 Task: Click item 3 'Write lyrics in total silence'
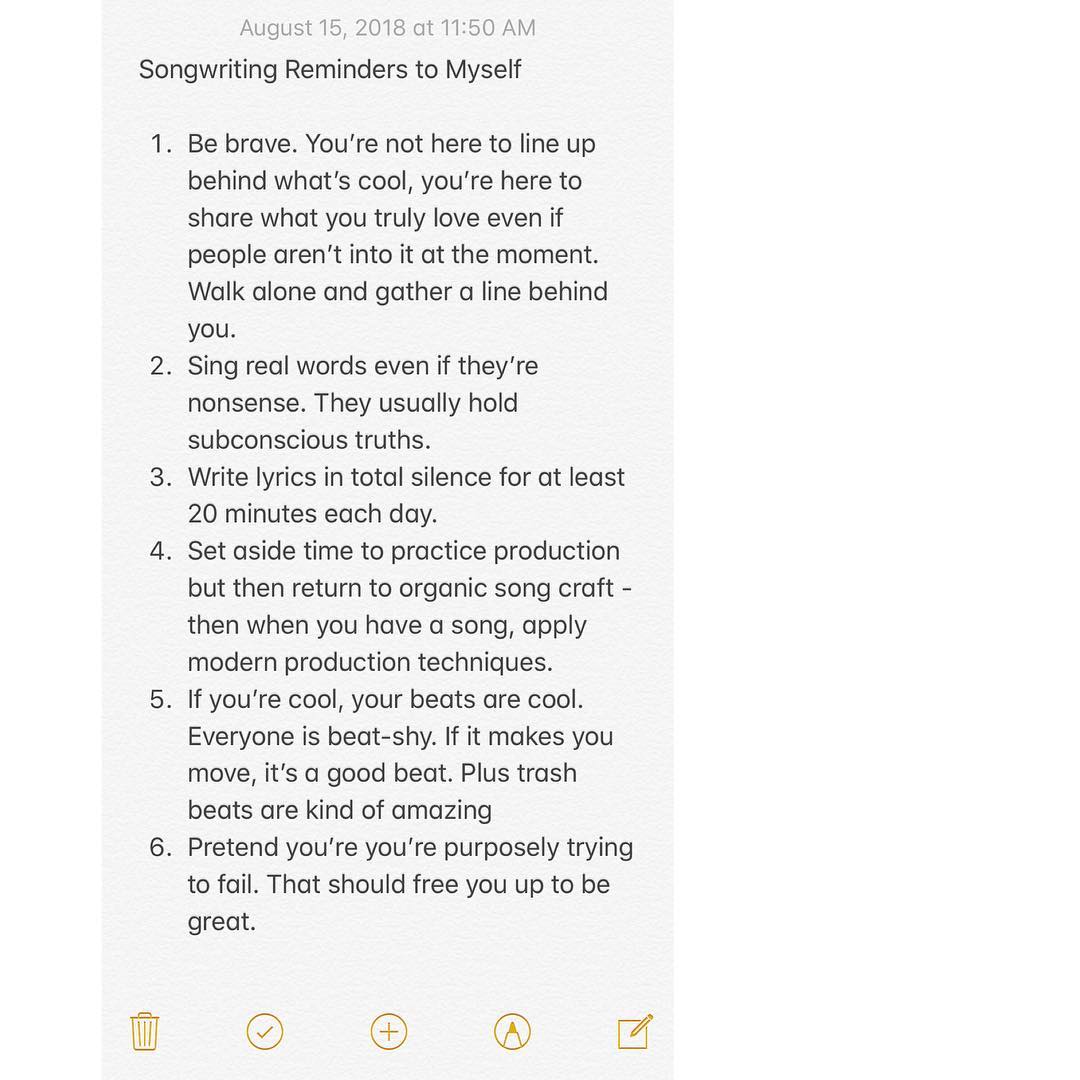pyautogui.click(x=405, y=477)
